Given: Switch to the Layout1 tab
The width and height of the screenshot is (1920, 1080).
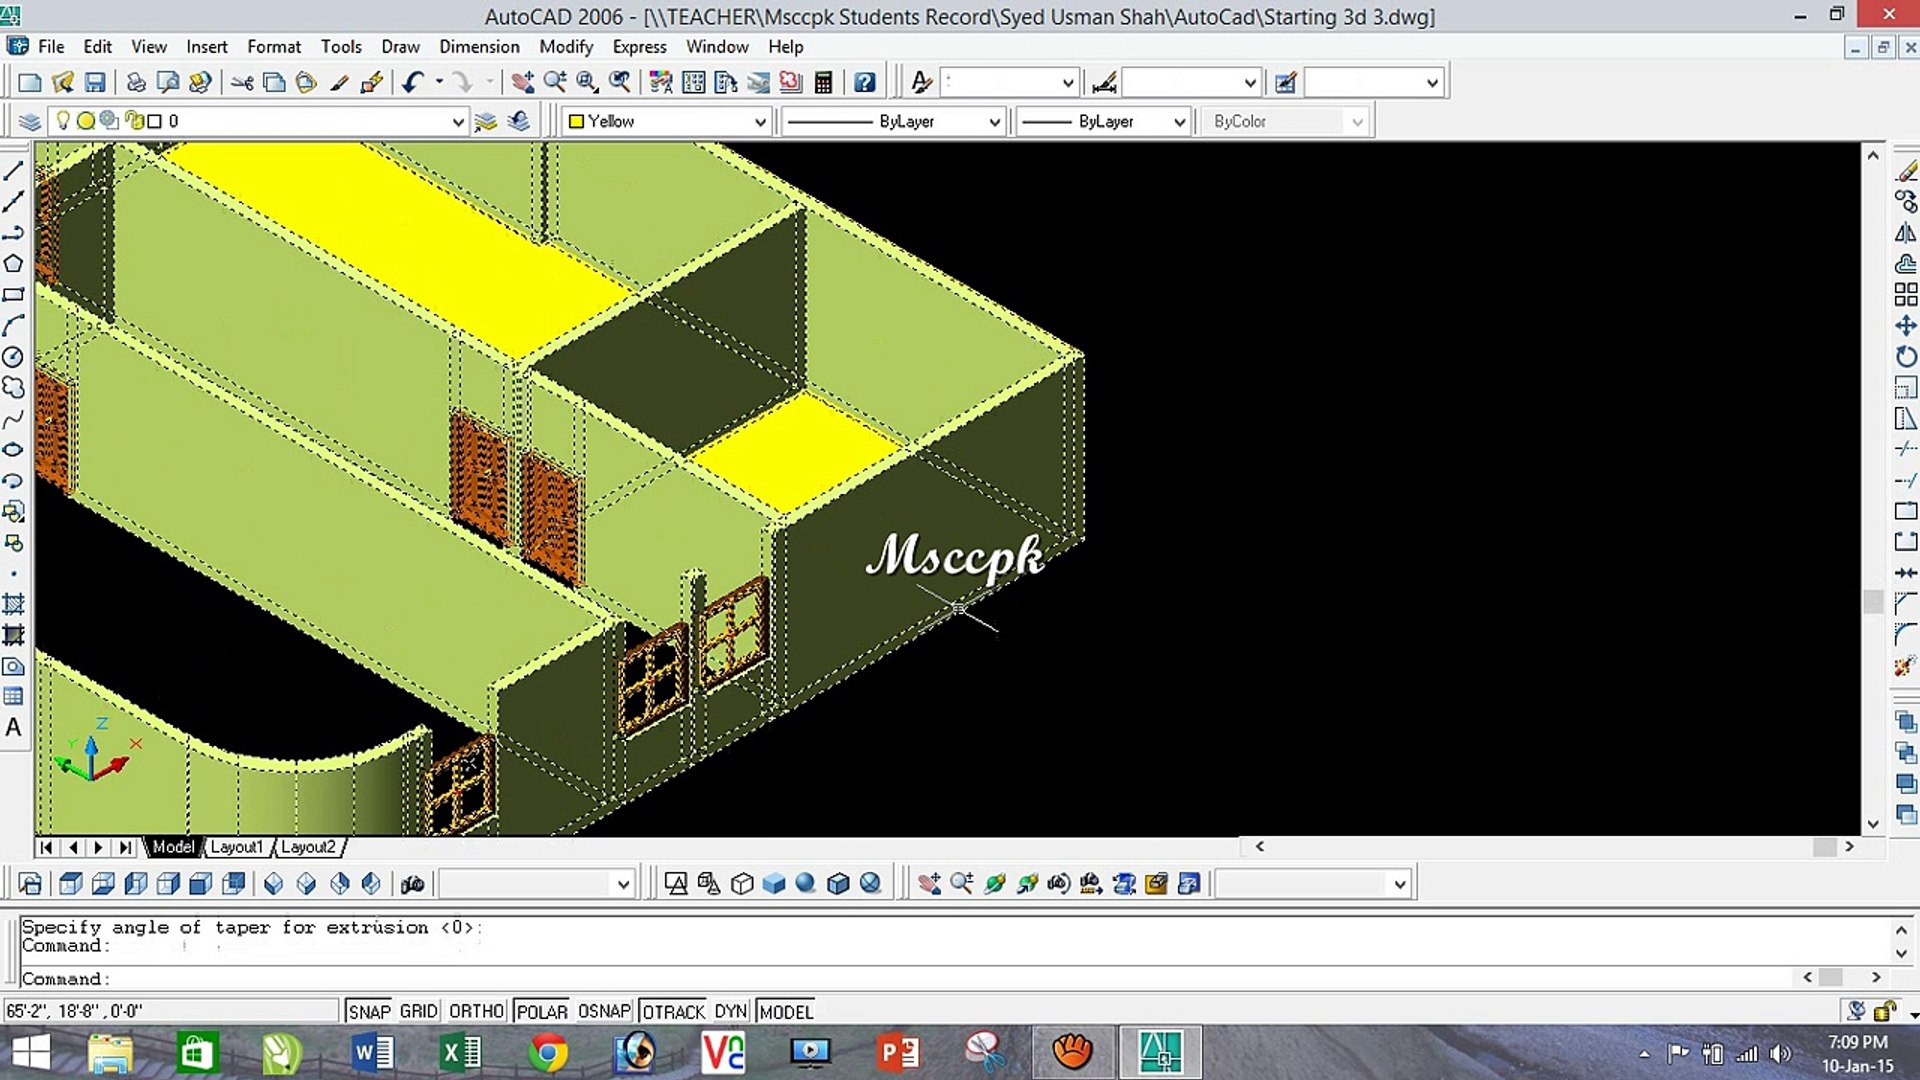Looking at the screenshot, I should pyautogui.click(x=237, y=847).
